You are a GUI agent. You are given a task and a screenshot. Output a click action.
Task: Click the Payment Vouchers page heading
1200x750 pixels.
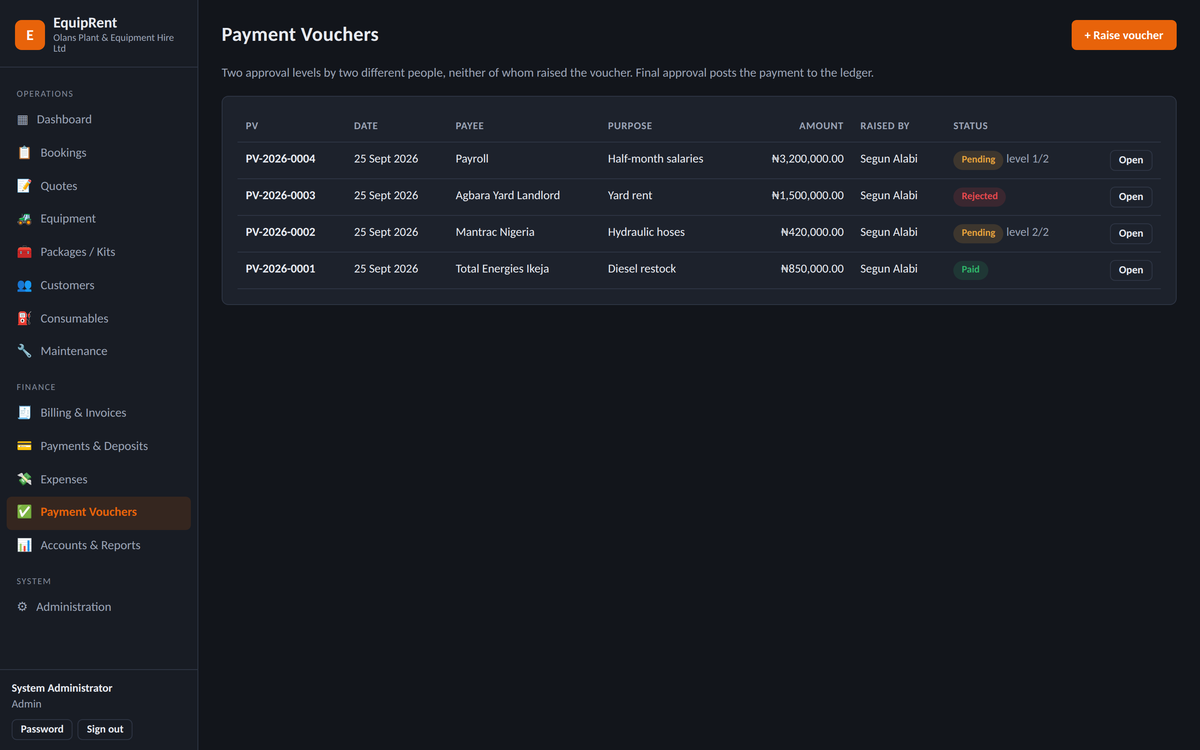pyautogui.click(x=300, y=35)
